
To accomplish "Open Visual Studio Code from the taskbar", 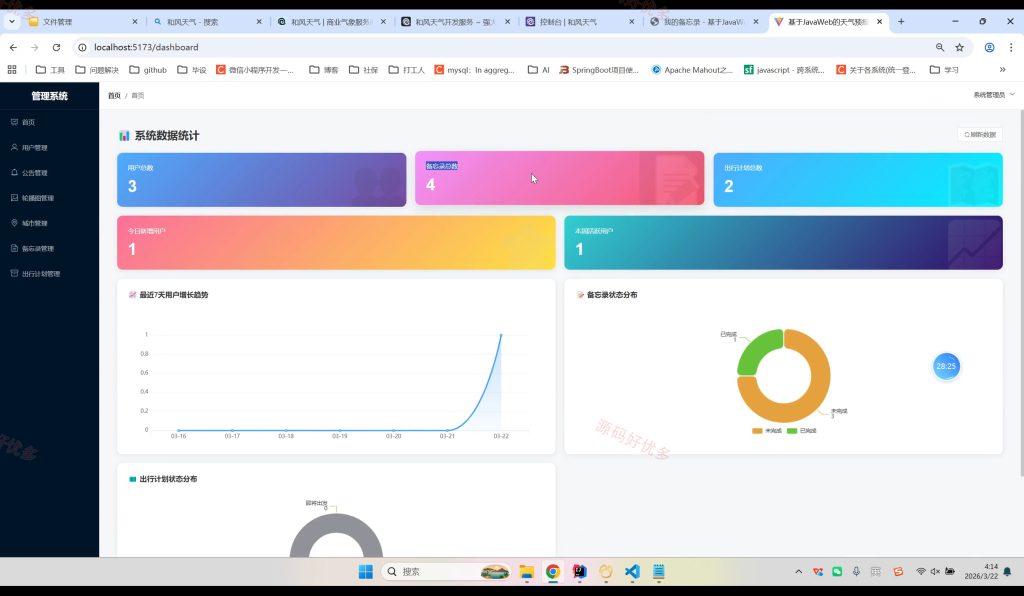I will (632, 572).
